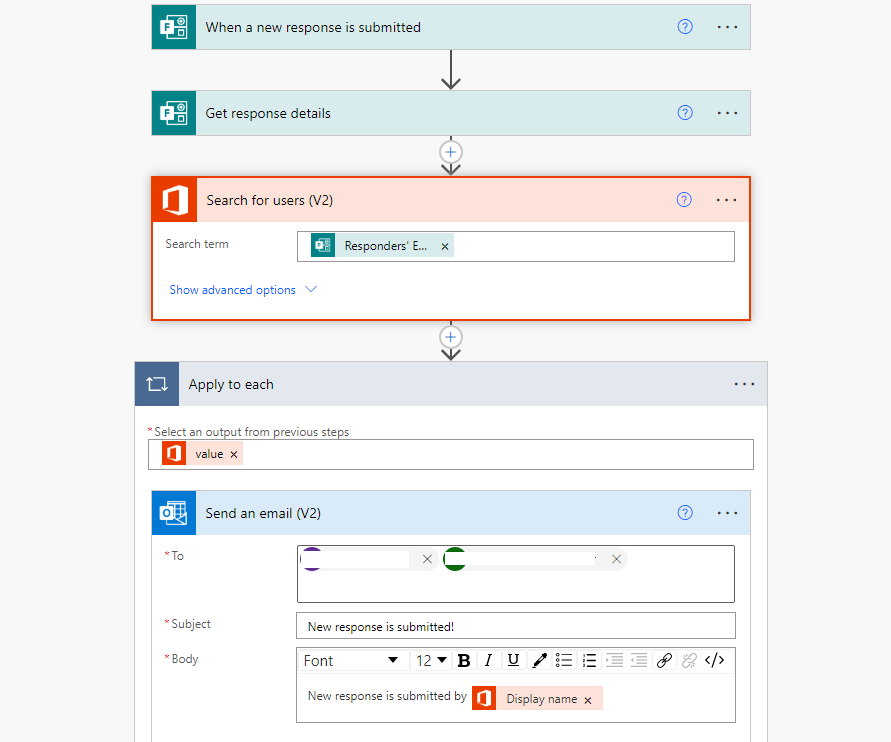Open the font size 12 dropdown
891x742 pixels.
coord(431,661)
